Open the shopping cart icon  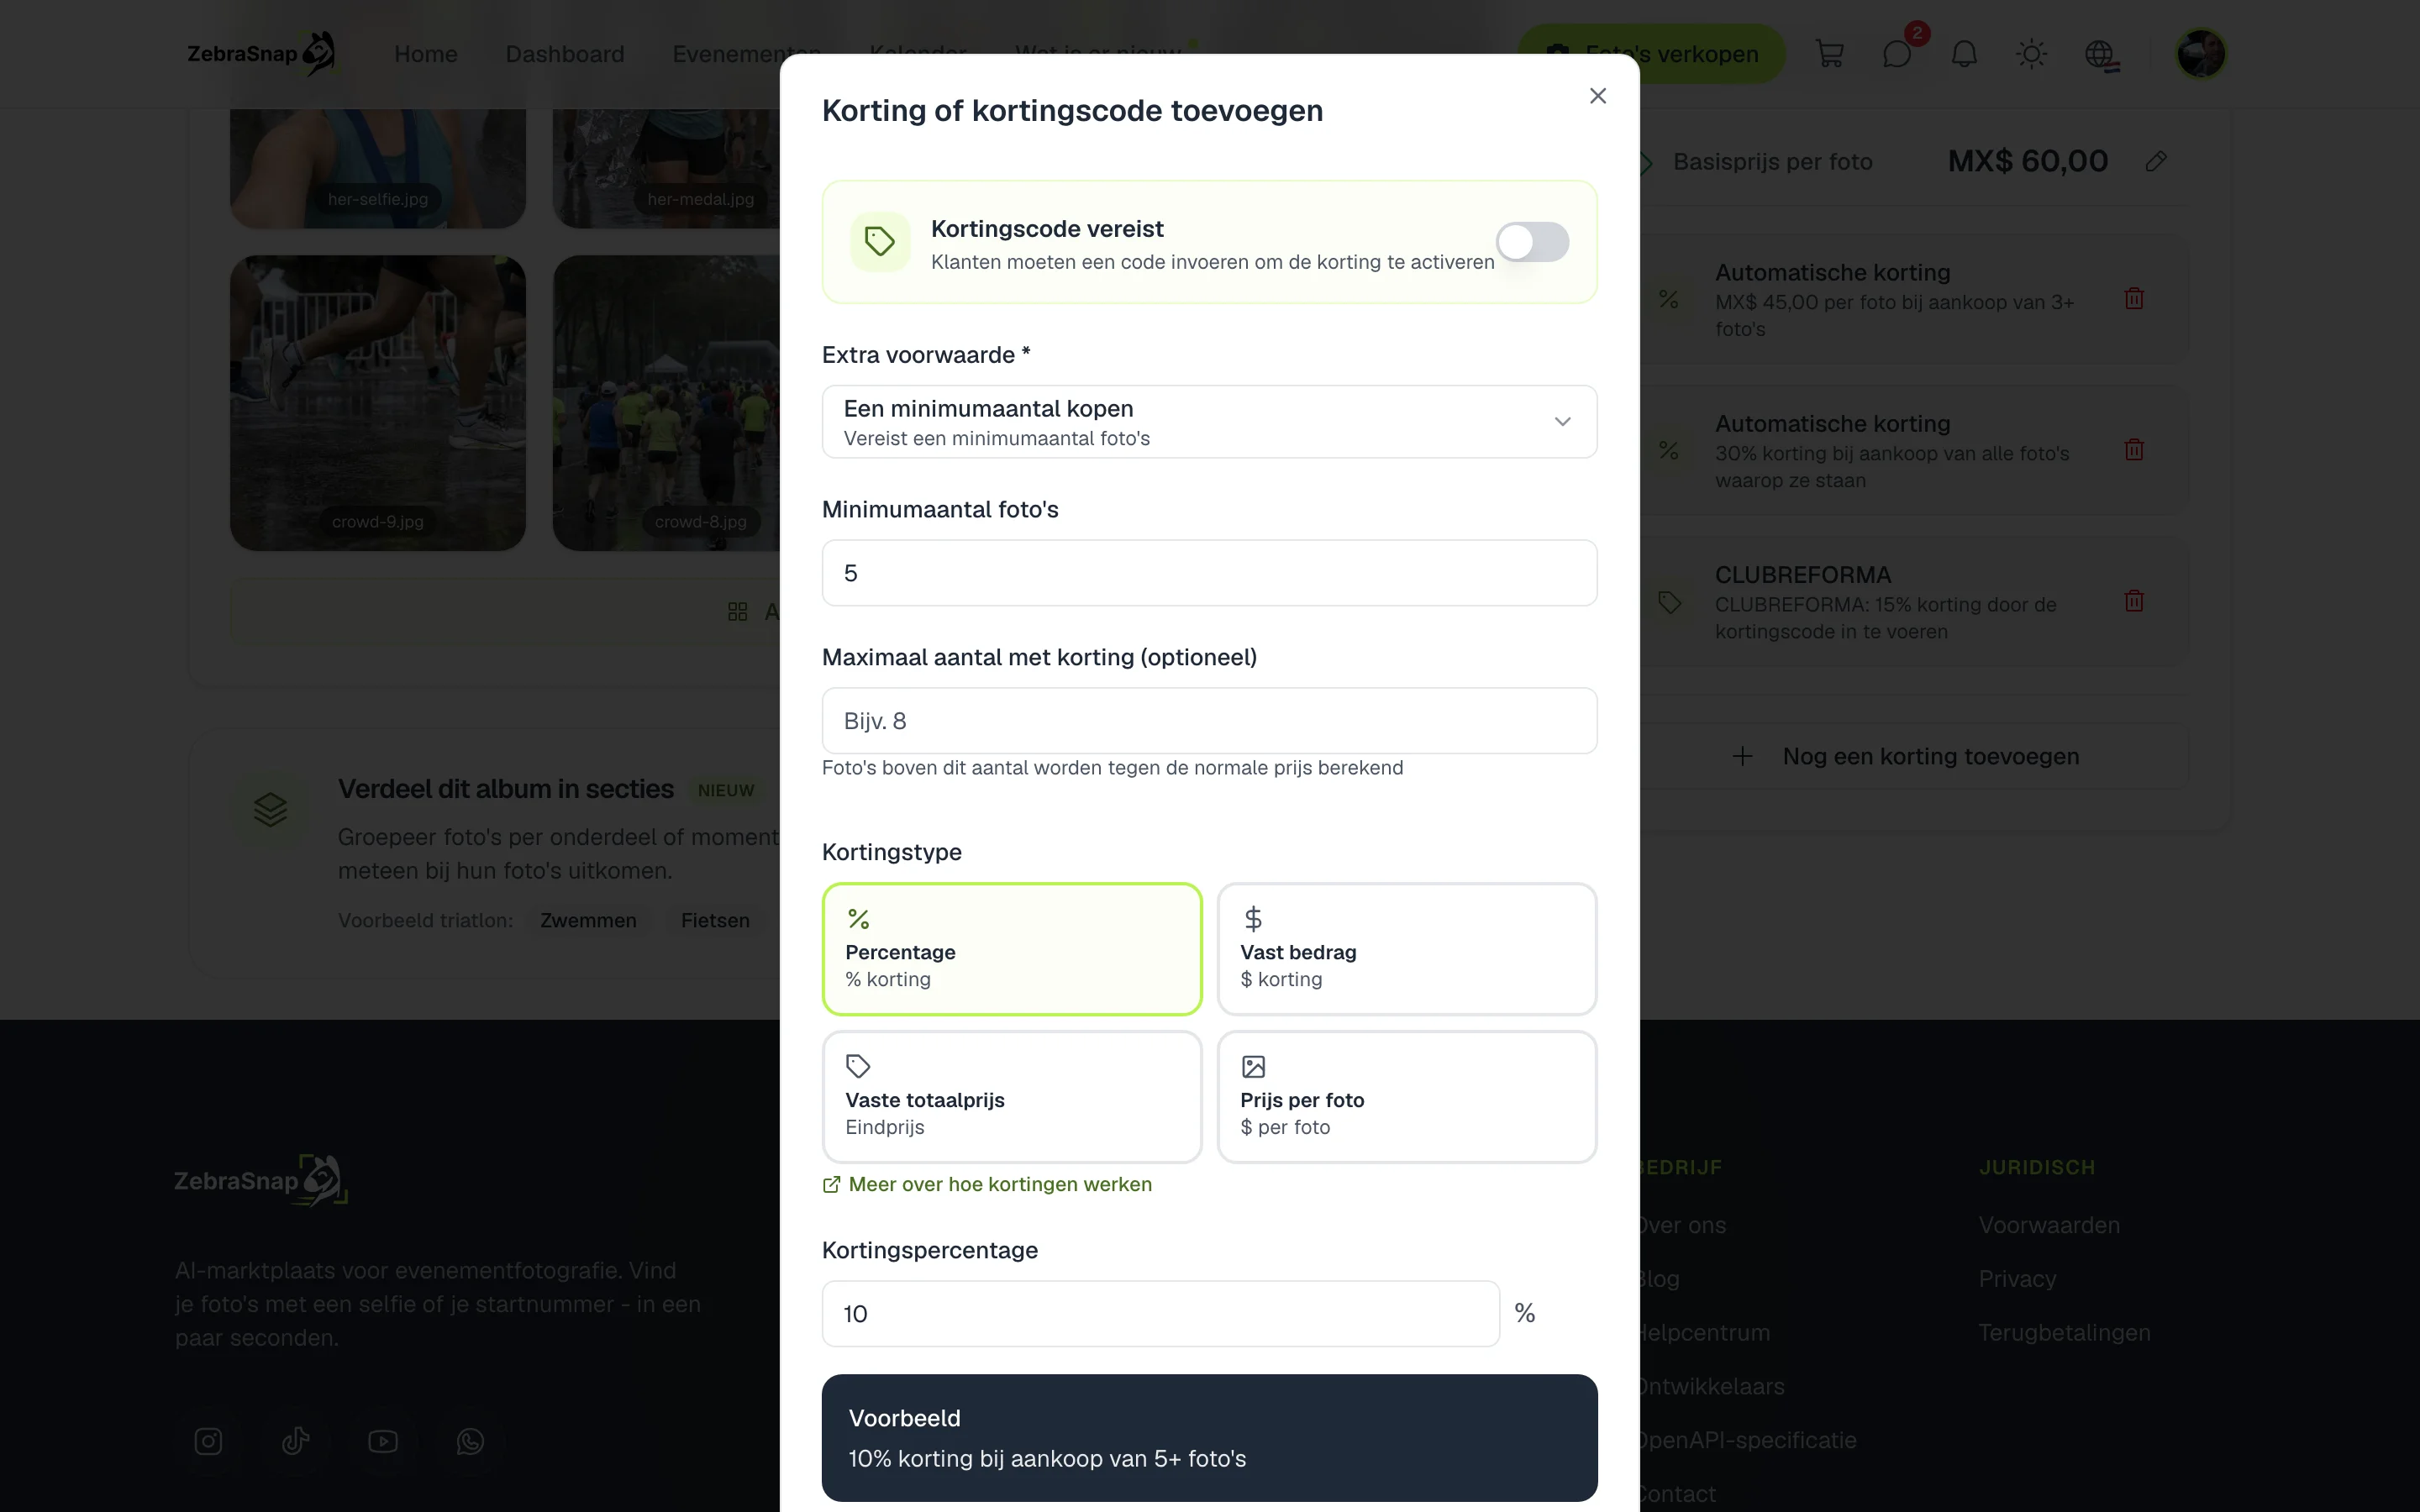[x=1829, y=54]
